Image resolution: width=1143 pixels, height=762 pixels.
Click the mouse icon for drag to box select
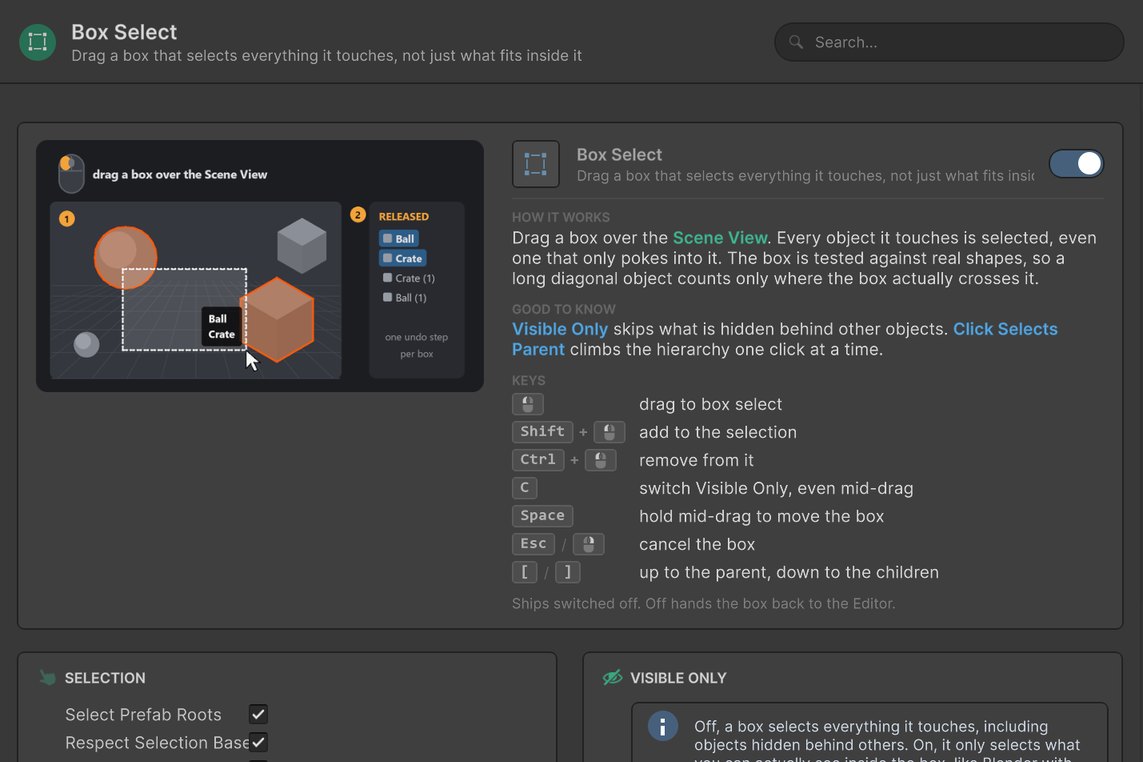(x=528, y=404)
